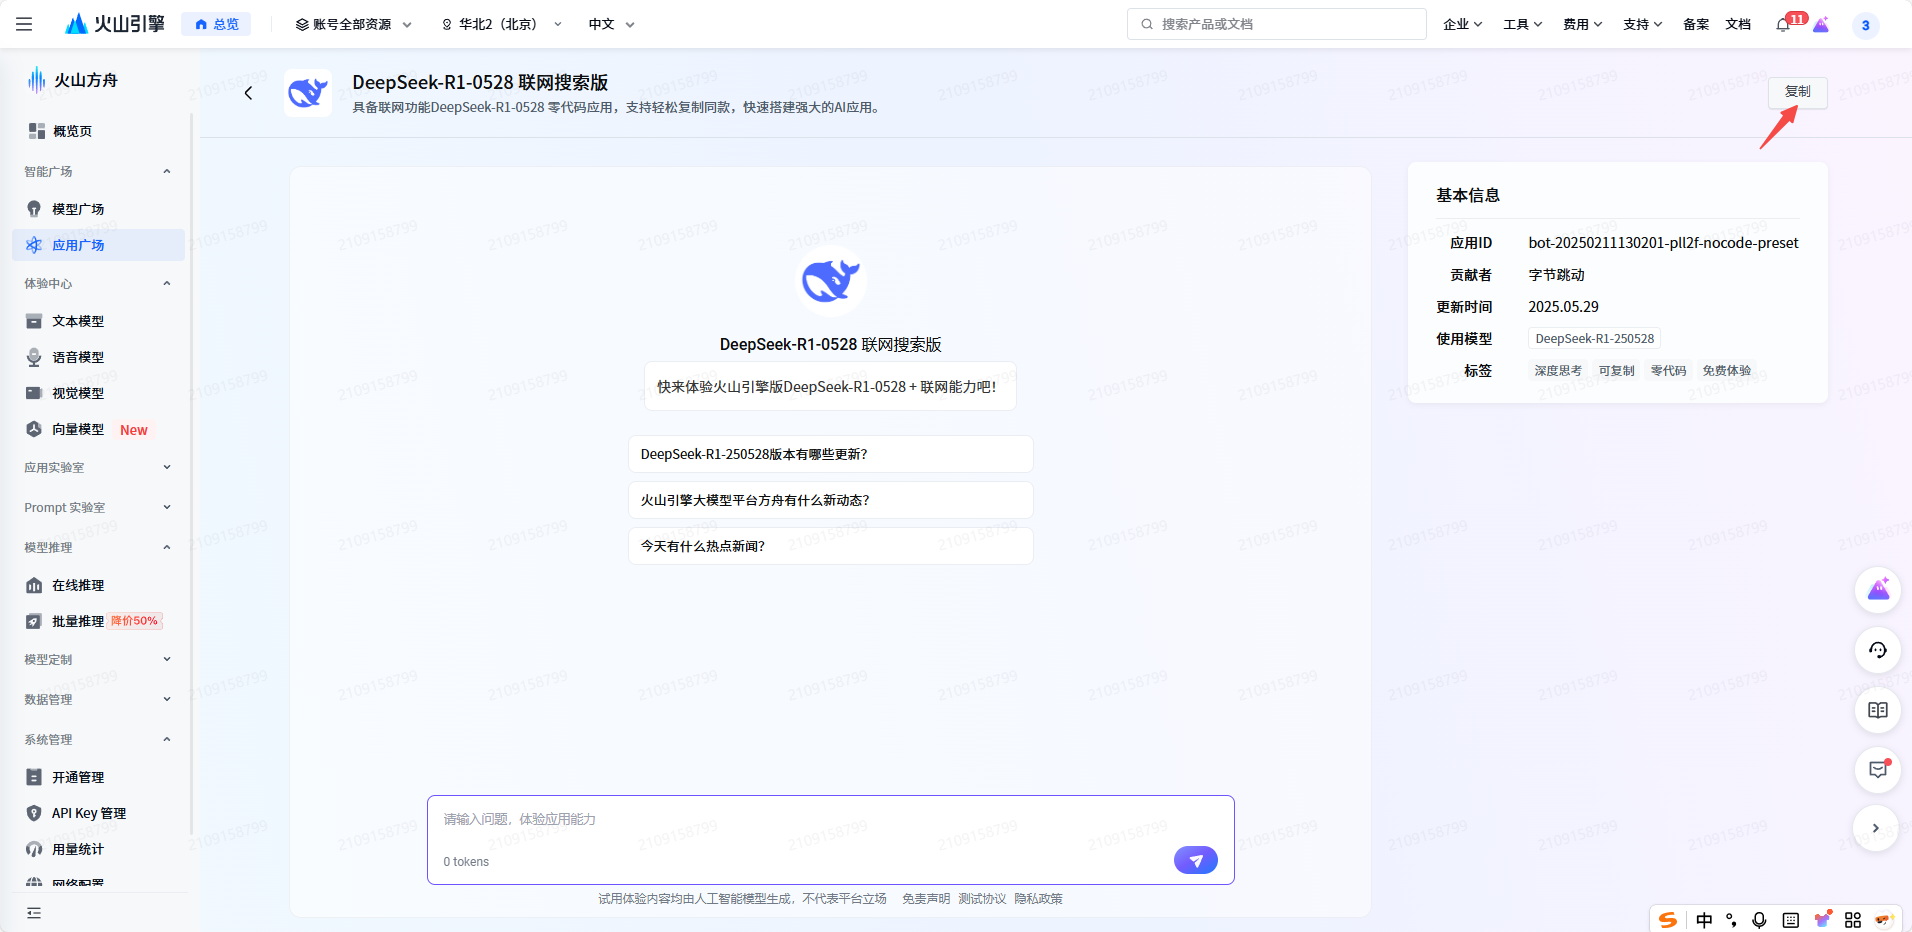This screenshot has width=1912, height=932.
Task: Open 视觉模型 in sidebar
Action: (98, 393)
